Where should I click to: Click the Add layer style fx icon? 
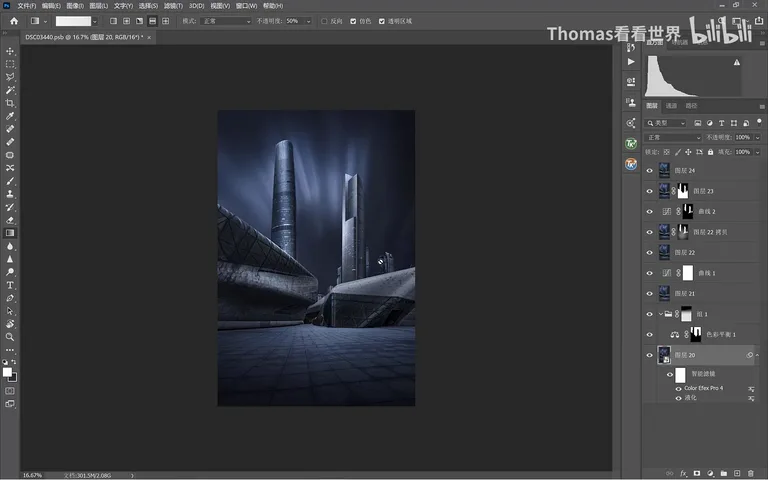[x=683, y=473]
